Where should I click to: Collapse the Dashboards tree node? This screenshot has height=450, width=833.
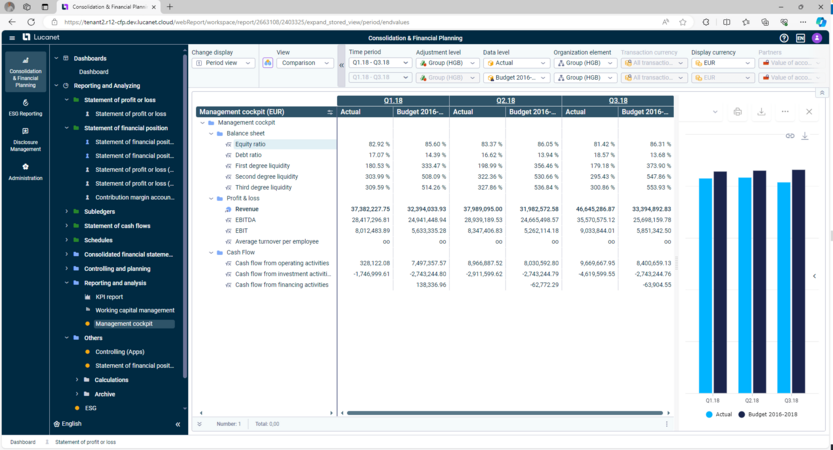pyautogui.click(x=56, y=58)
